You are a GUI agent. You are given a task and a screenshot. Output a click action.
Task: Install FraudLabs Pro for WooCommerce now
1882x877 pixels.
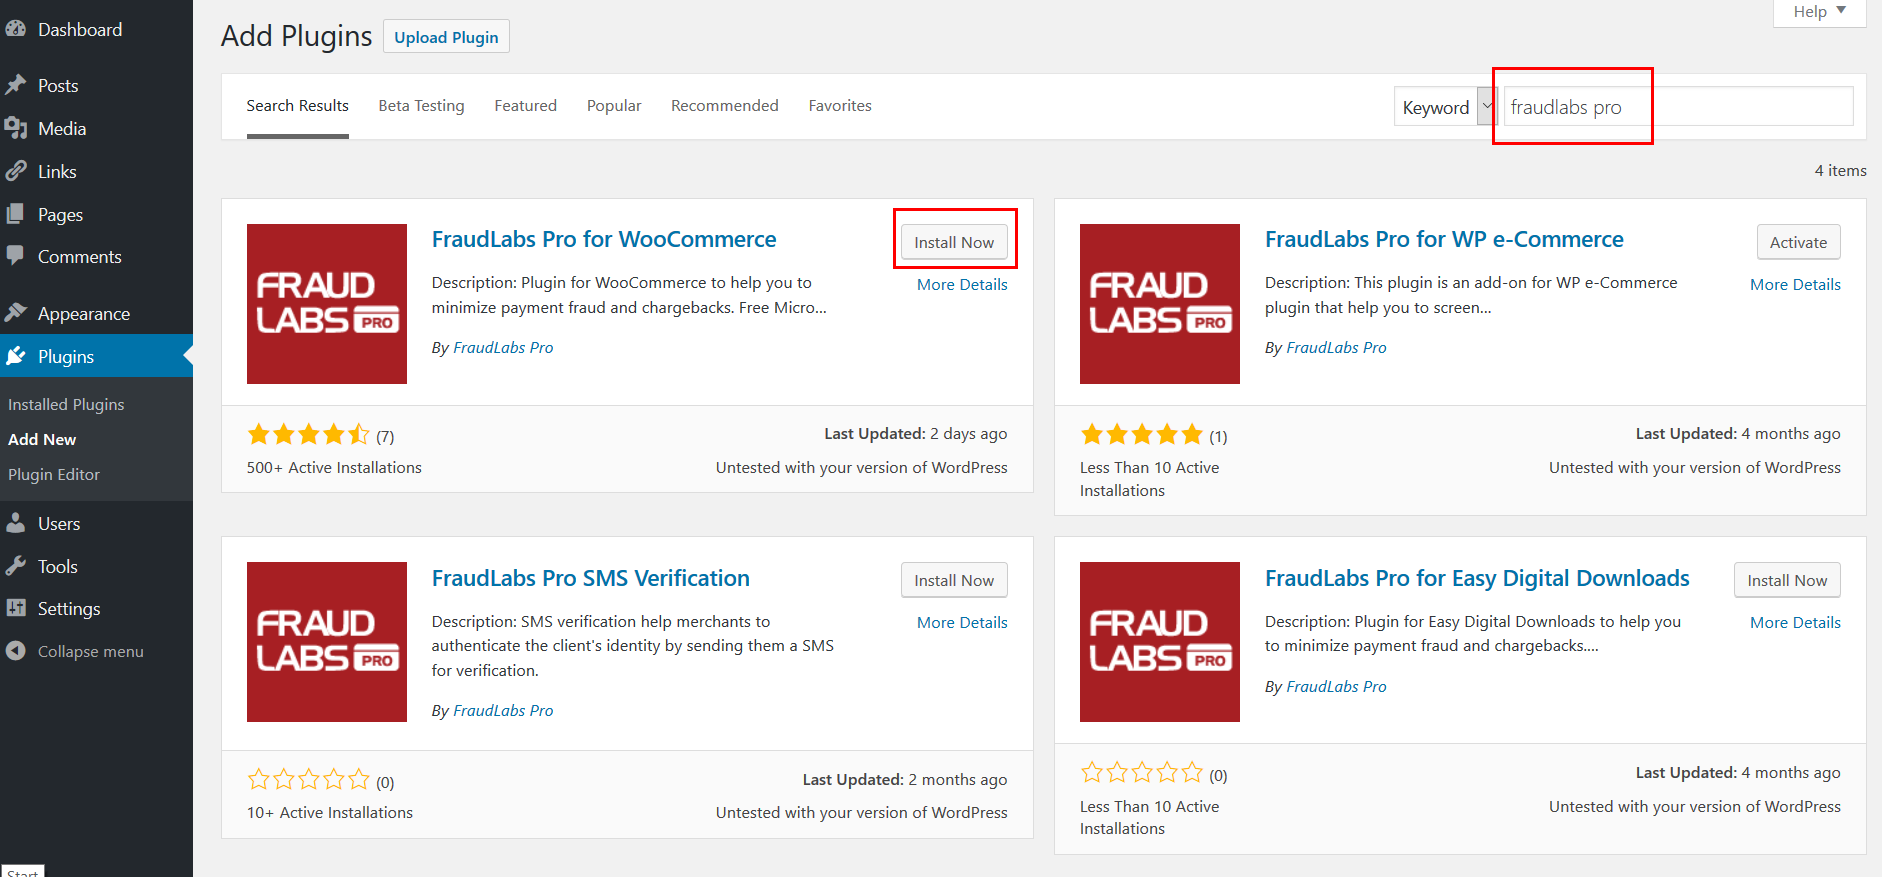click(x=954, y=242)
